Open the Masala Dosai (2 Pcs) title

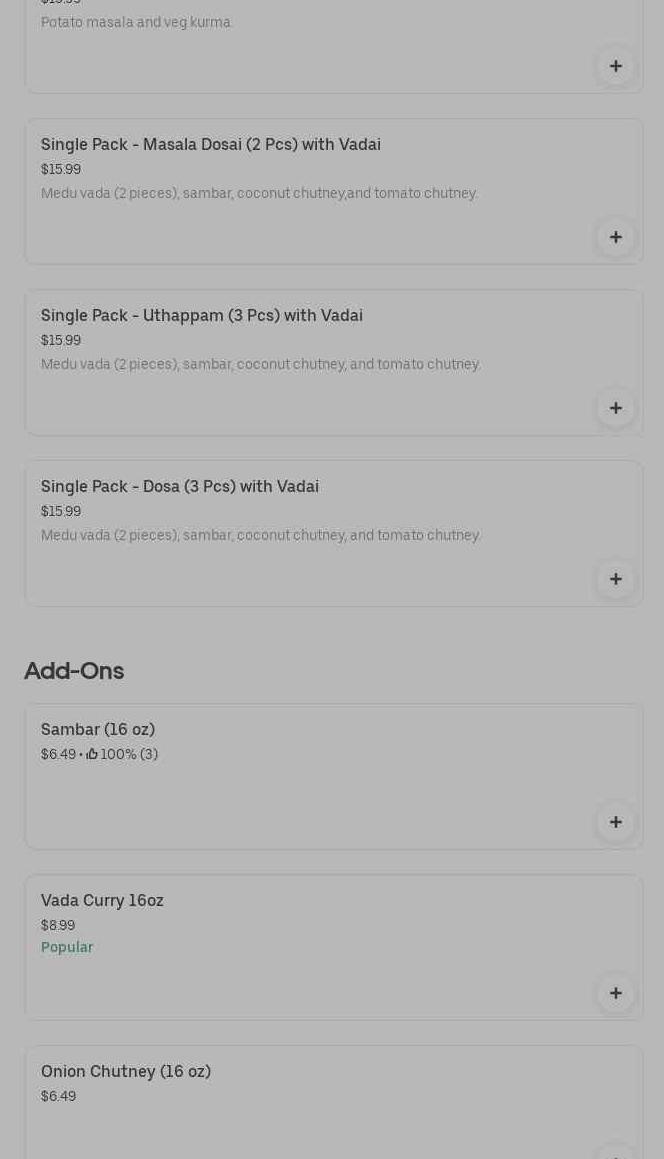click(211, 145)
